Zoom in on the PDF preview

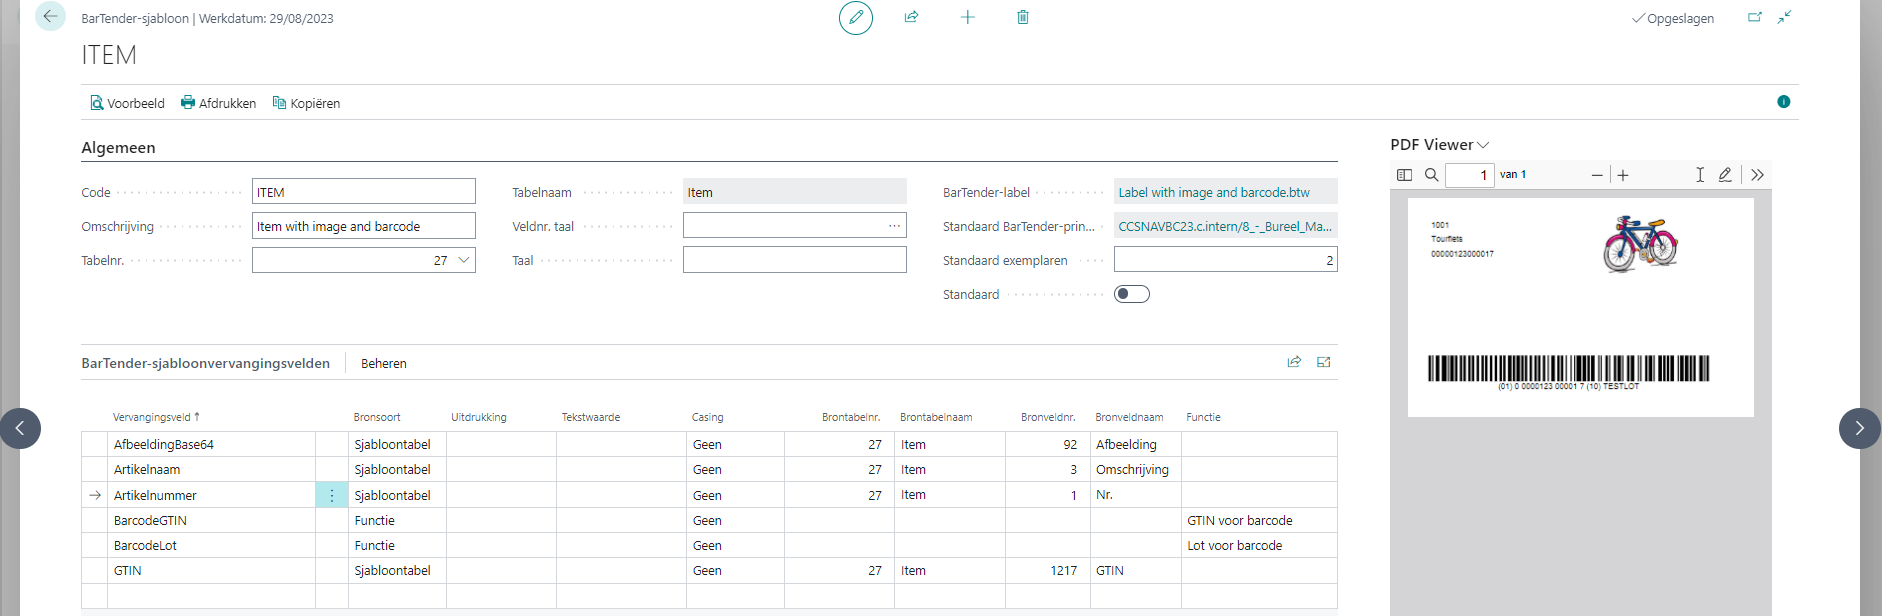[x=1623, y=175]
